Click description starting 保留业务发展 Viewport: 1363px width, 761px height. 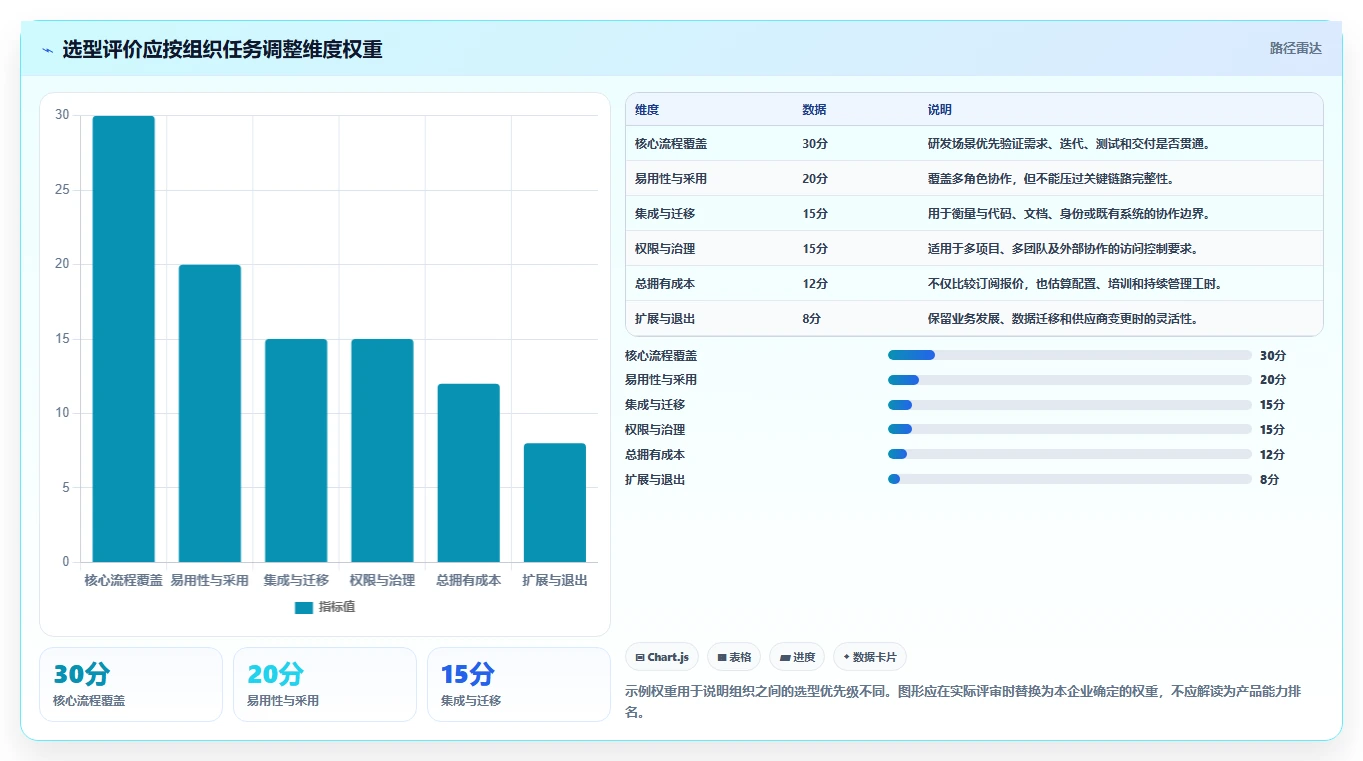[x=1063, y=319]
